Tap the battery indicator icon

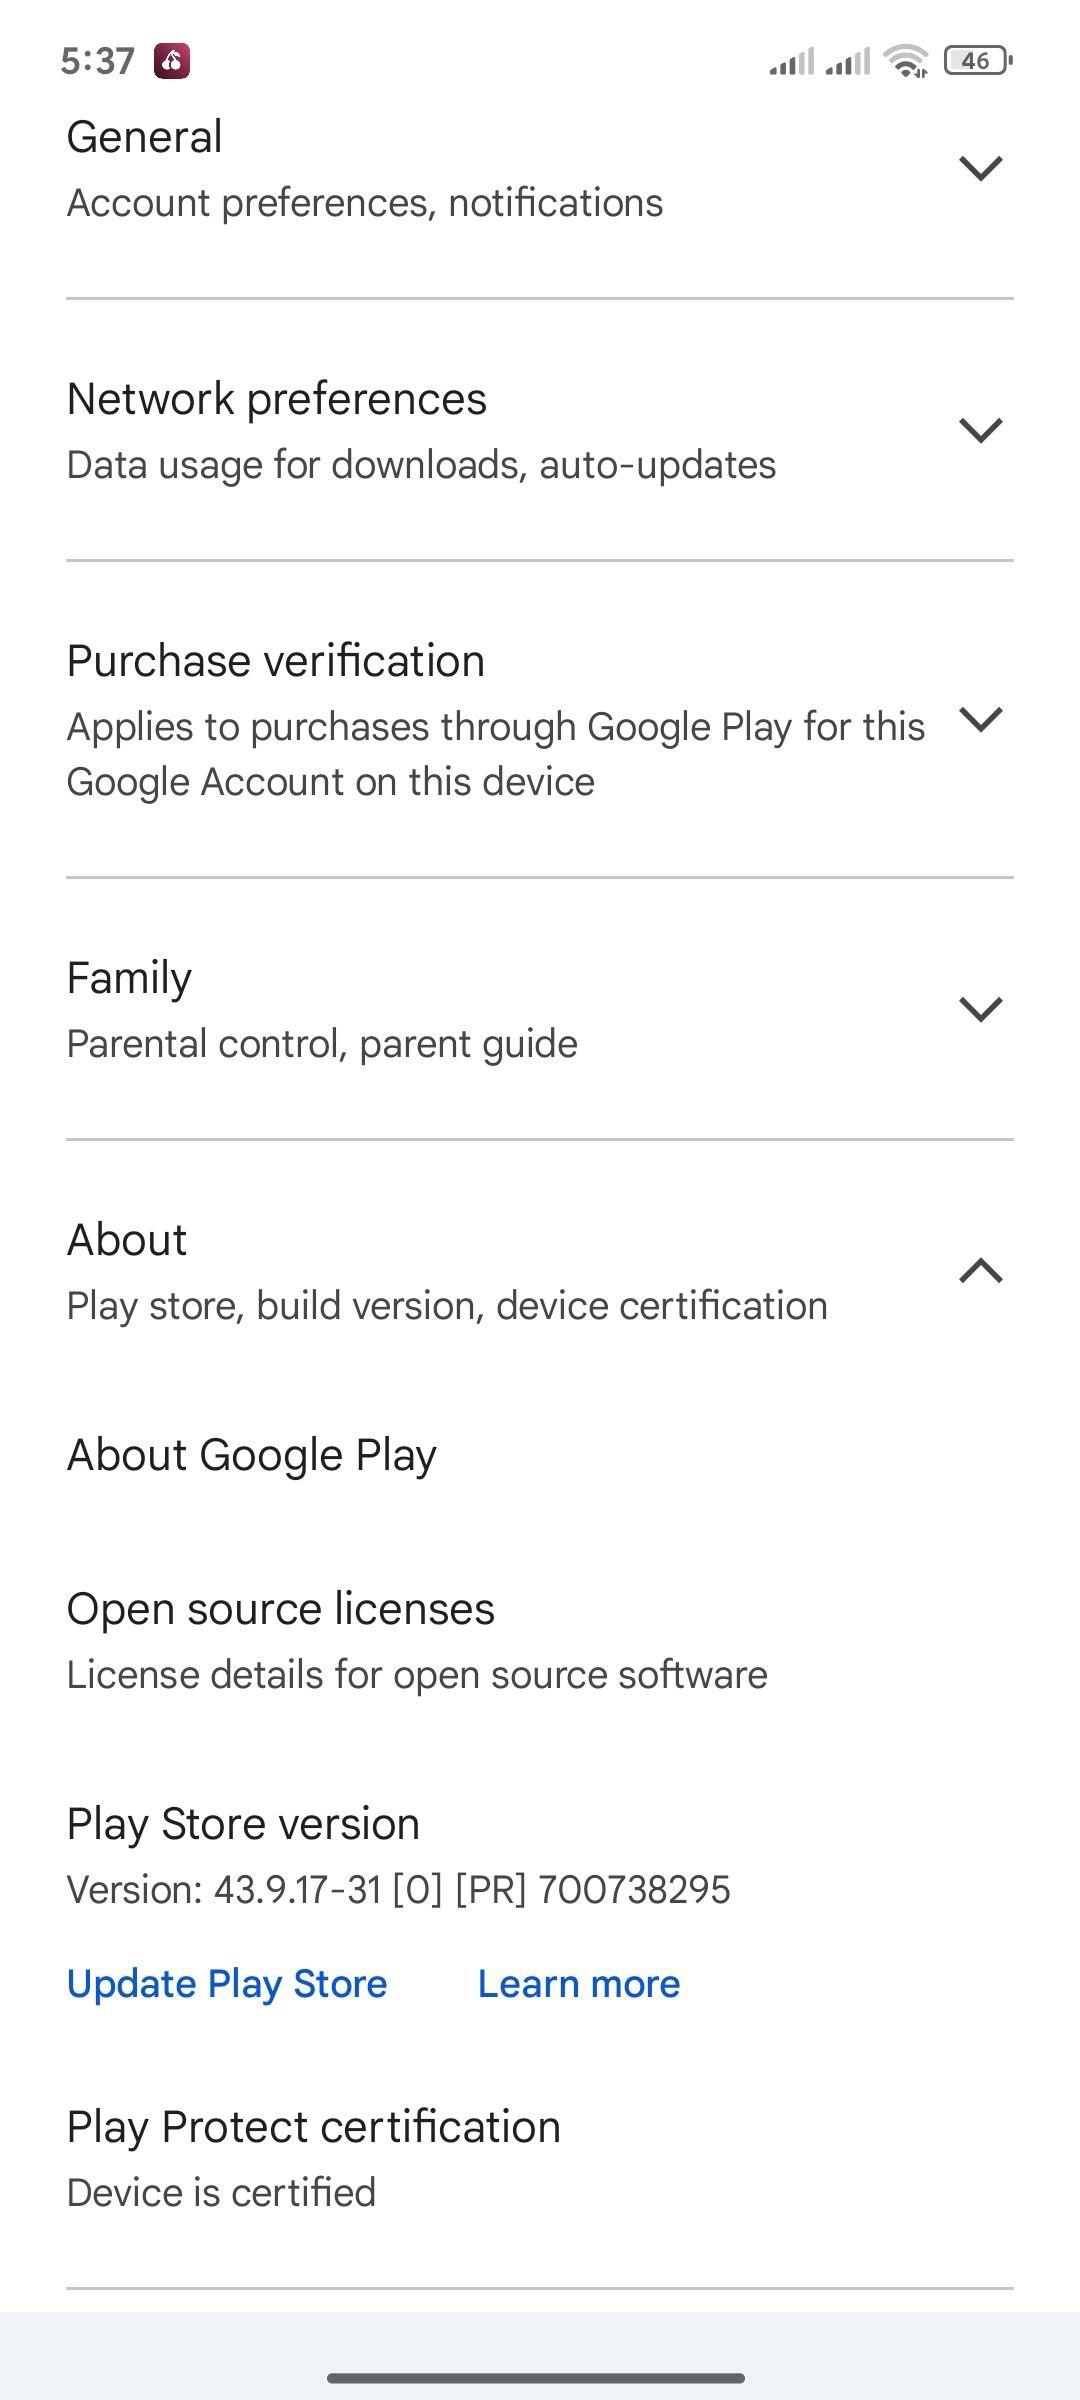pyautogui.click(x=978, y=61)
